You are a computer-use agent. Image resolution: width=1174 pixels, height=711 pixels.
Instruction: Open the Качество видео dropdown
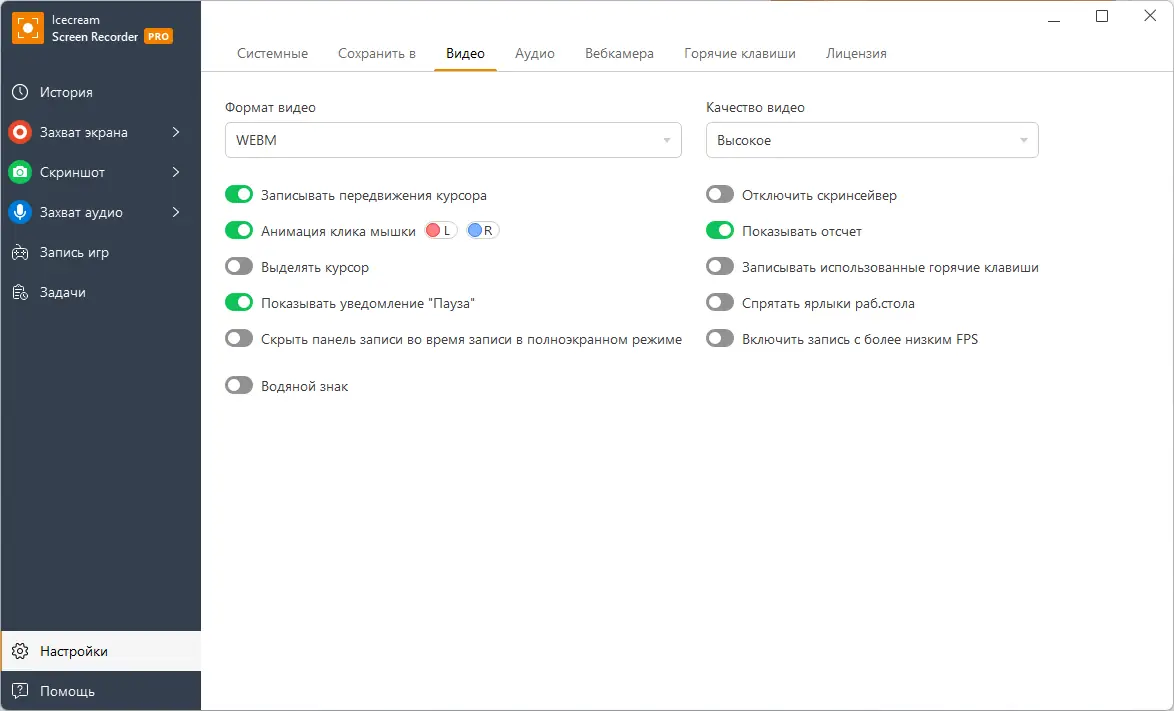pos(872,140)
